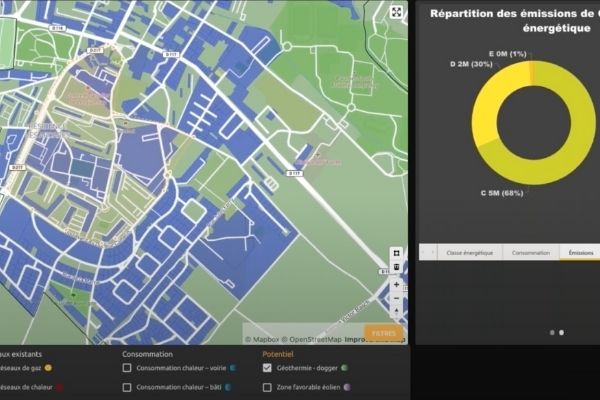Toggle fullscreen map view icon
The image size is (600, 400).
(x=397, y=12)
